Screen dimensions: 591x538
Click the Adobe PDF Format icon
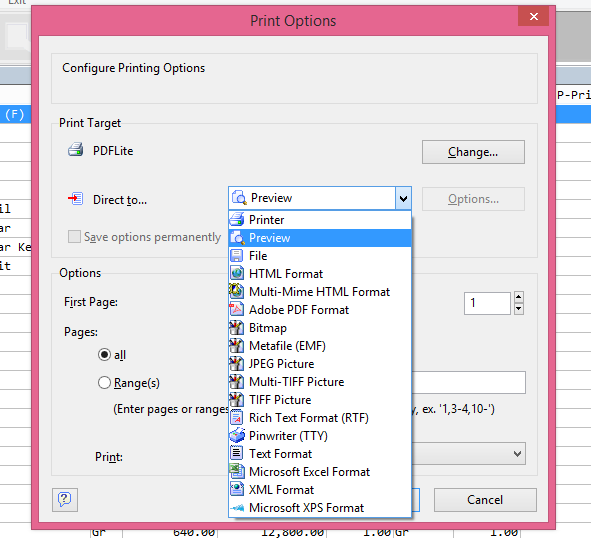click(x=237, y=310)
